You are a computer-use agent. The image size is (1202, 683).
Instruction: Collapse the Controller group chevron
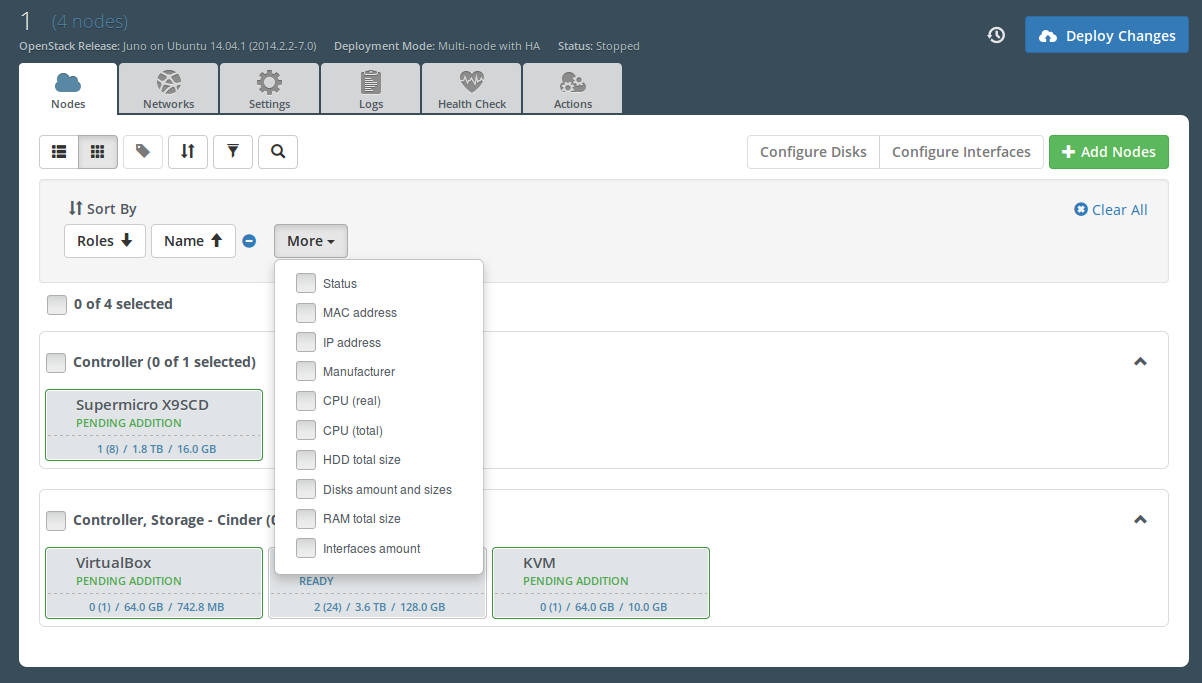[1140, 362]
